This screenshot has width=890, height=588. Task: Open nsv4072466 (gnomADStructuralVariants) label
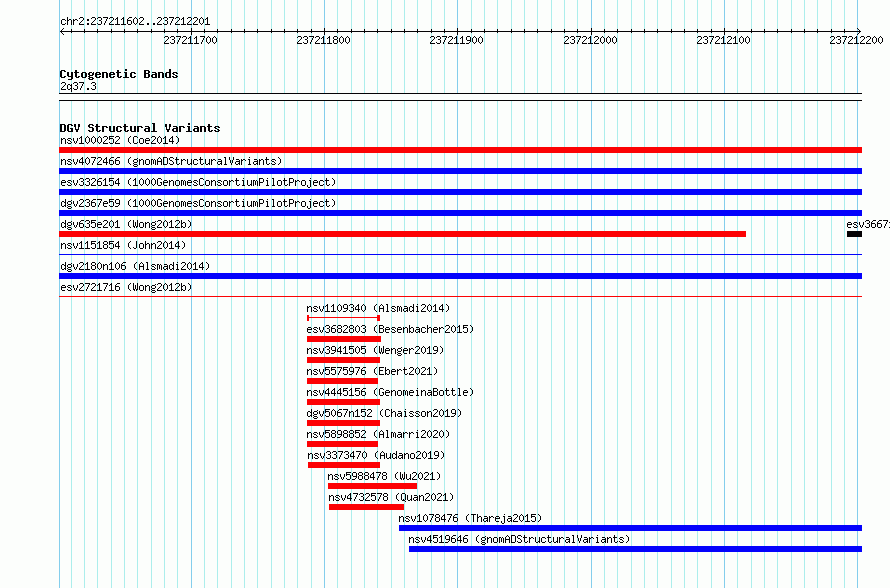pyautogui.click(x=171, y=161)
